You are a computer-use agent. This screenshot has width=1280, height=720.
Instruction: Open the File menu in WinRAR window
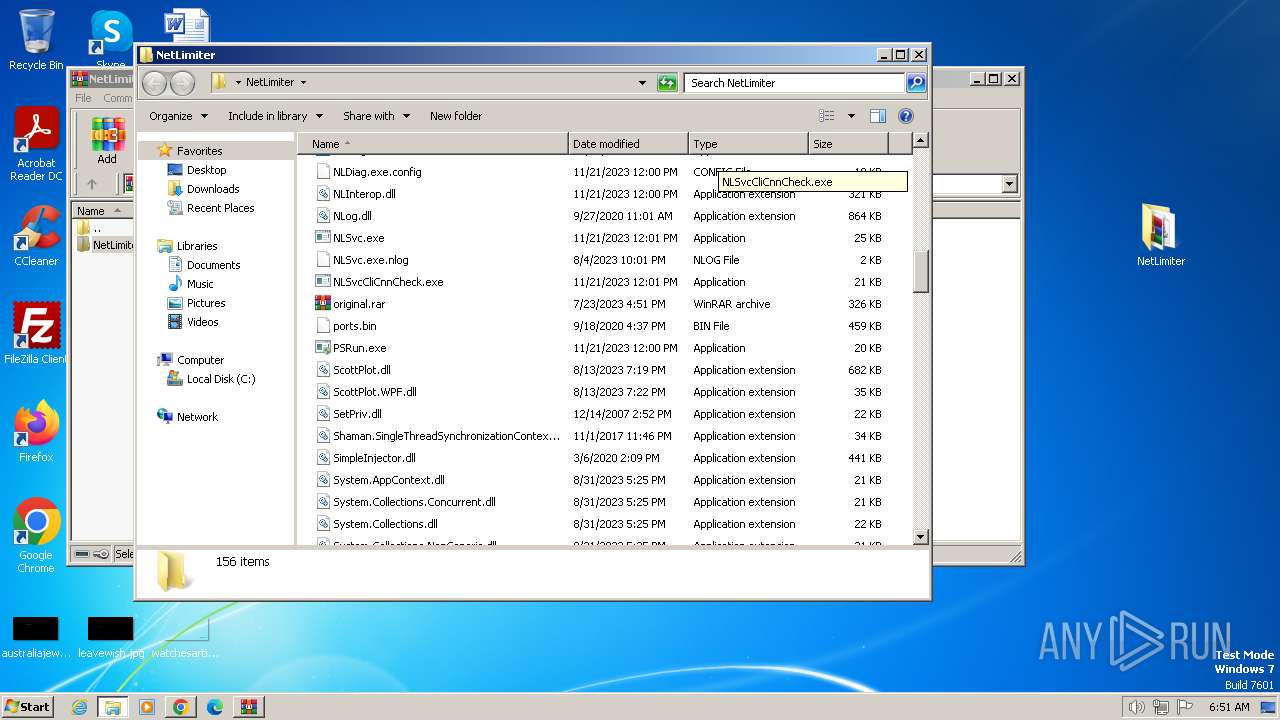(x=83, y=98)
